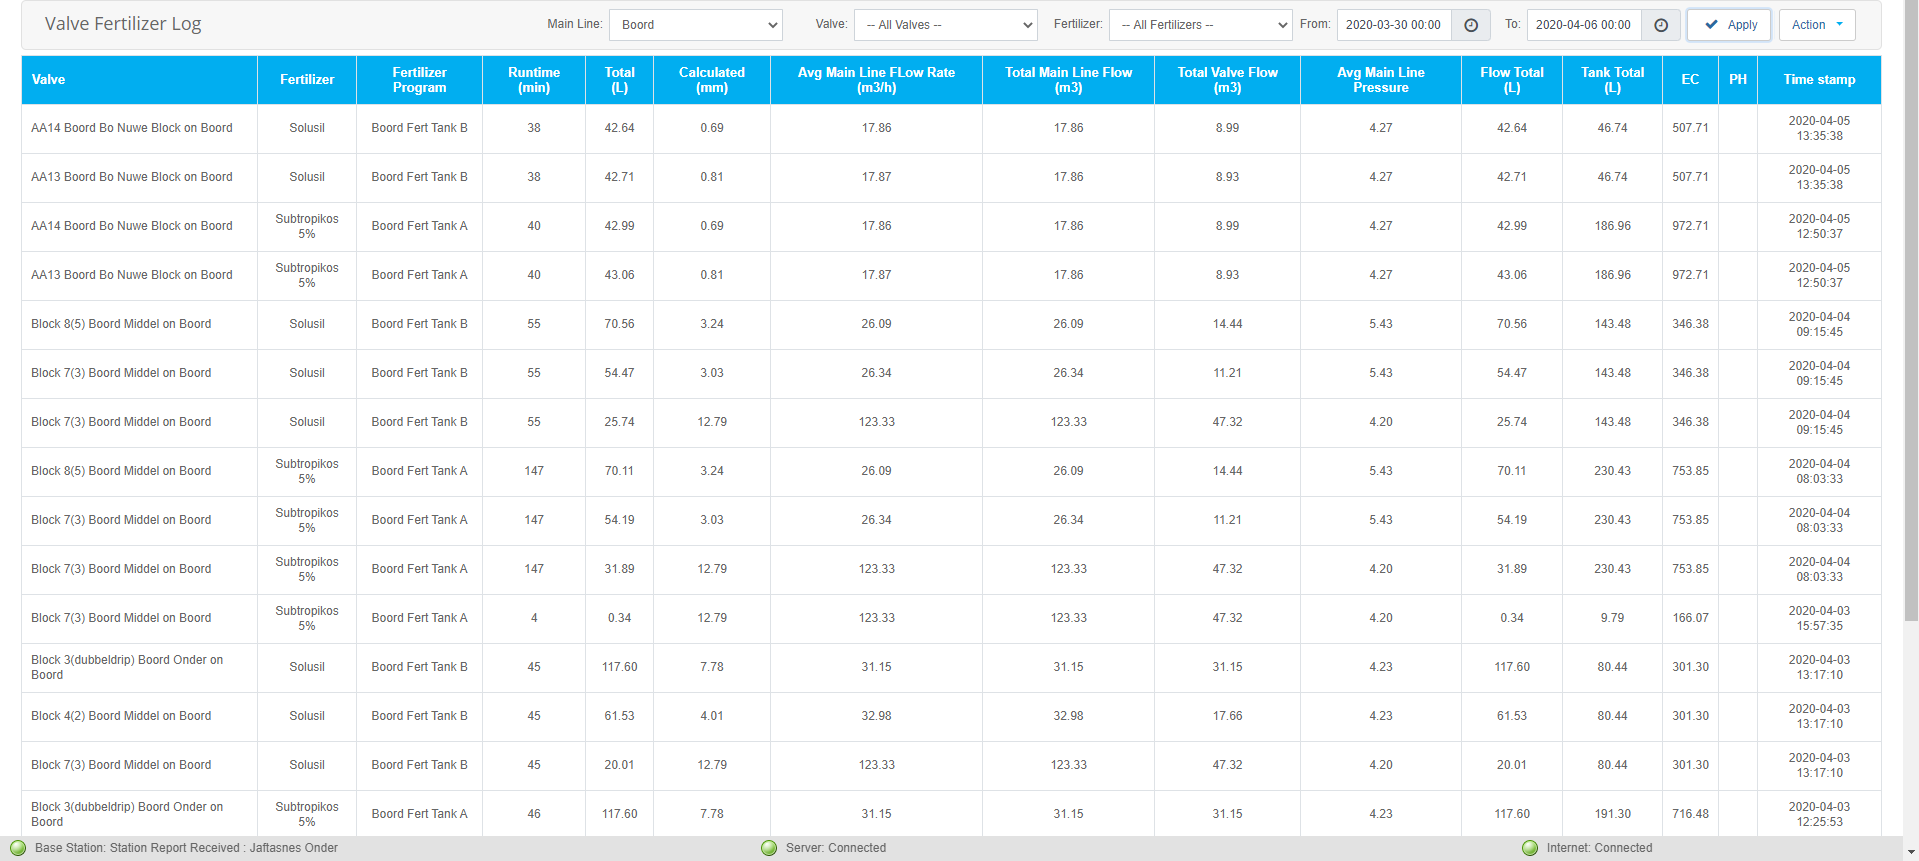Image resolution: width=1919 pixels, height=861 pixels.
Task: Click the Fertilizer Program column header
Action: [419, 80]
